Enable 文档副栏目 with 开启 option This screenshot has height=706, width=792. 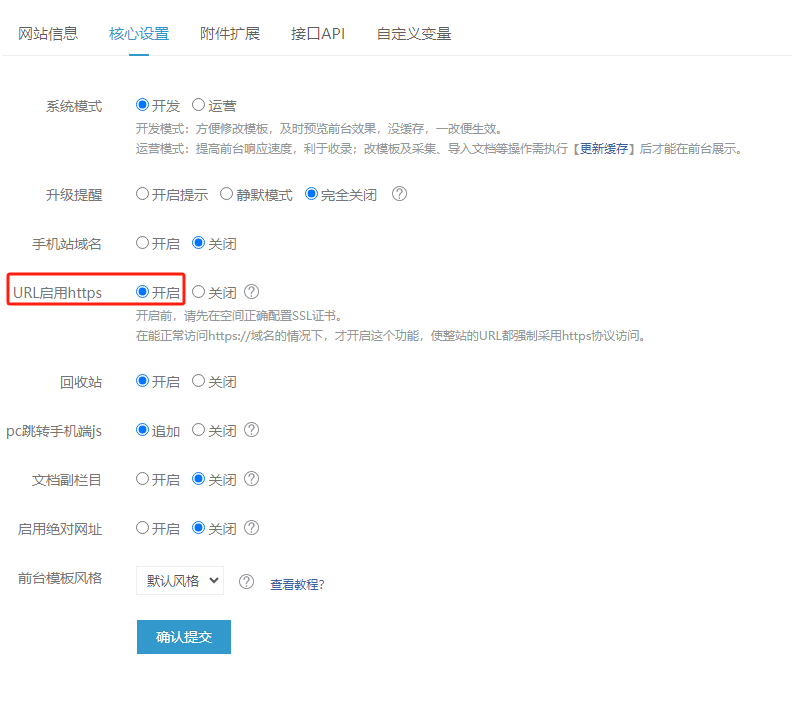click(142, 479)
